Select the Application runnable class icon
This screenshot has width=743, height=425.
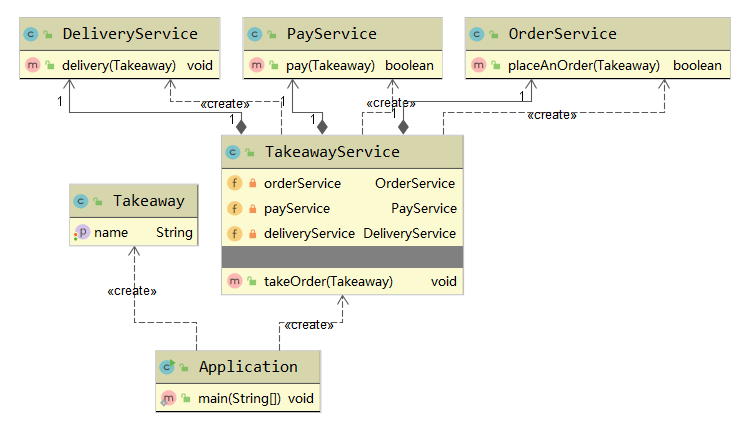click(x=167, y=367)
